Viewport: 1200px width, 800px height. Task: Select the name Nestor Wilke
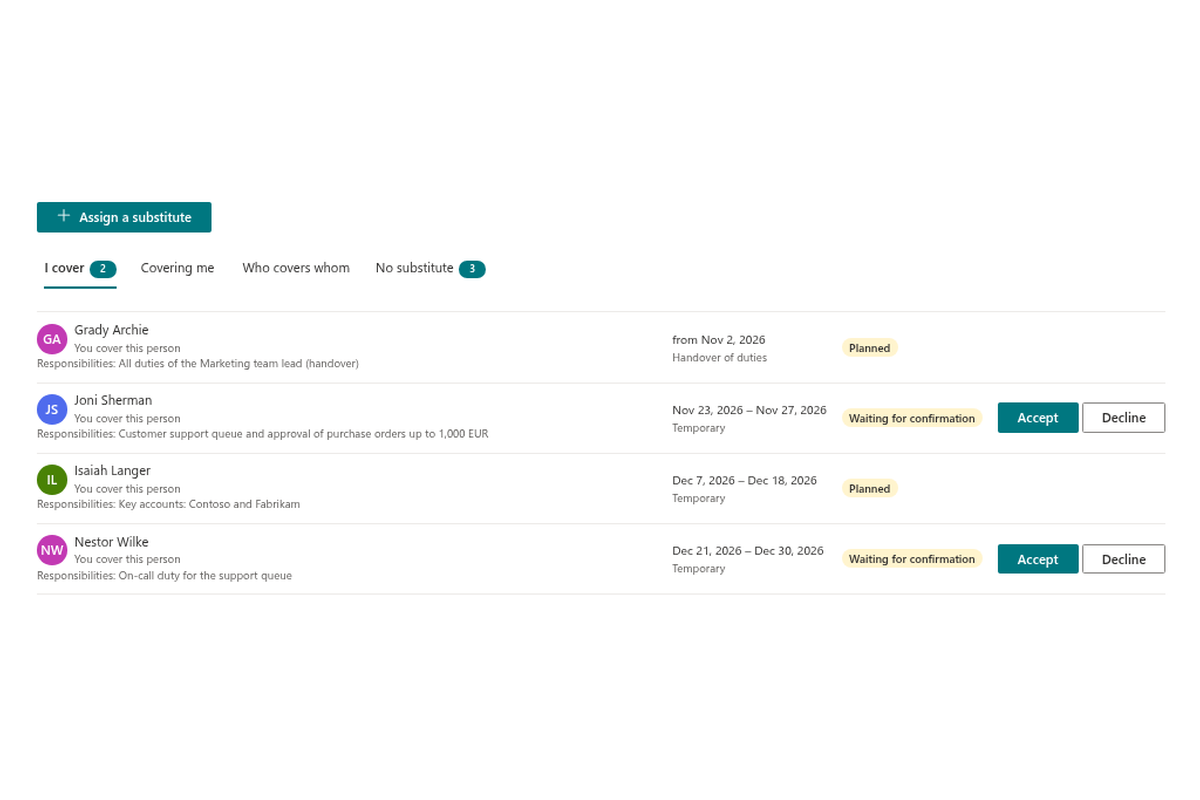click(111, 542)
